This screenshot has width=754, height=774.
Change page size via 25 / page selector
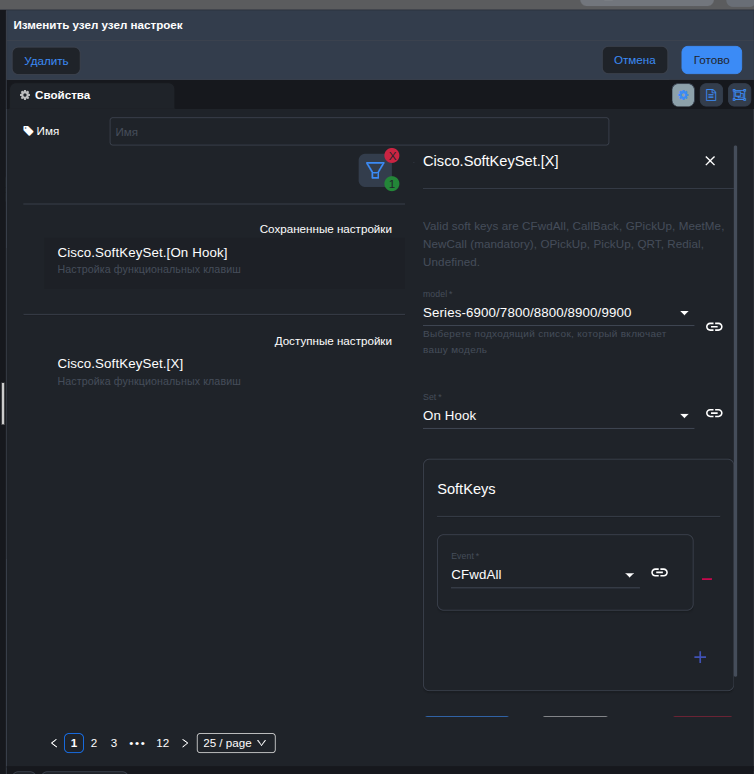tap(236, 743)
